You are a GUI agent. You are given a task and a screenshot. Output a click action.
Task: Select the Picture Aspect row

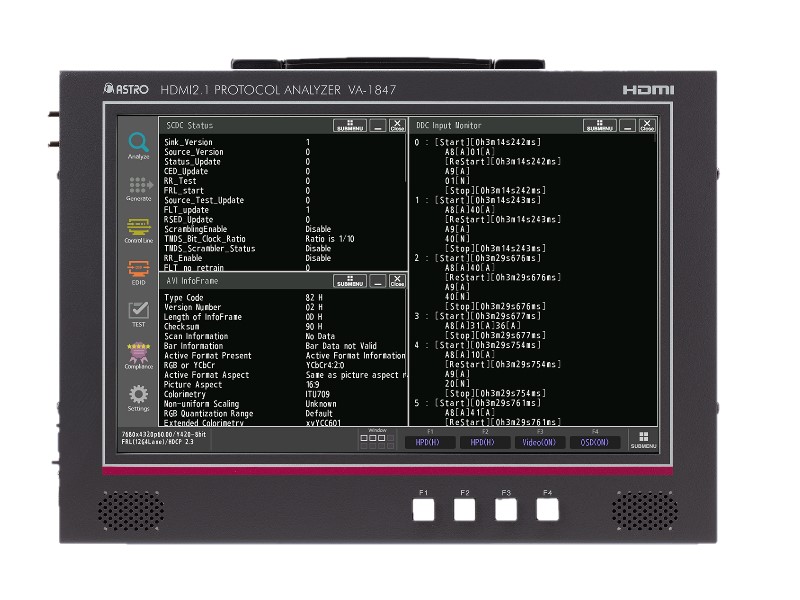(284, 385)
